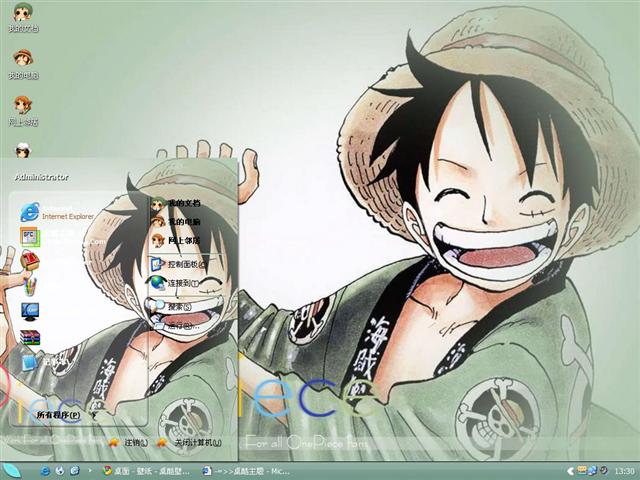
Task: Open 搜索 (Search) from Start menu
Action: click(x=171, y=306)
